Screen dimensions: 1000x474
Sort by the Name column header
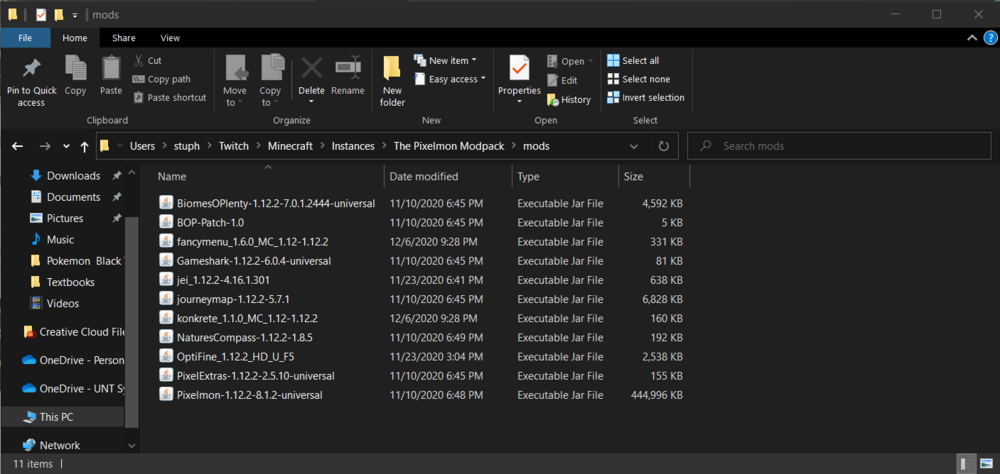coord(268,177)
